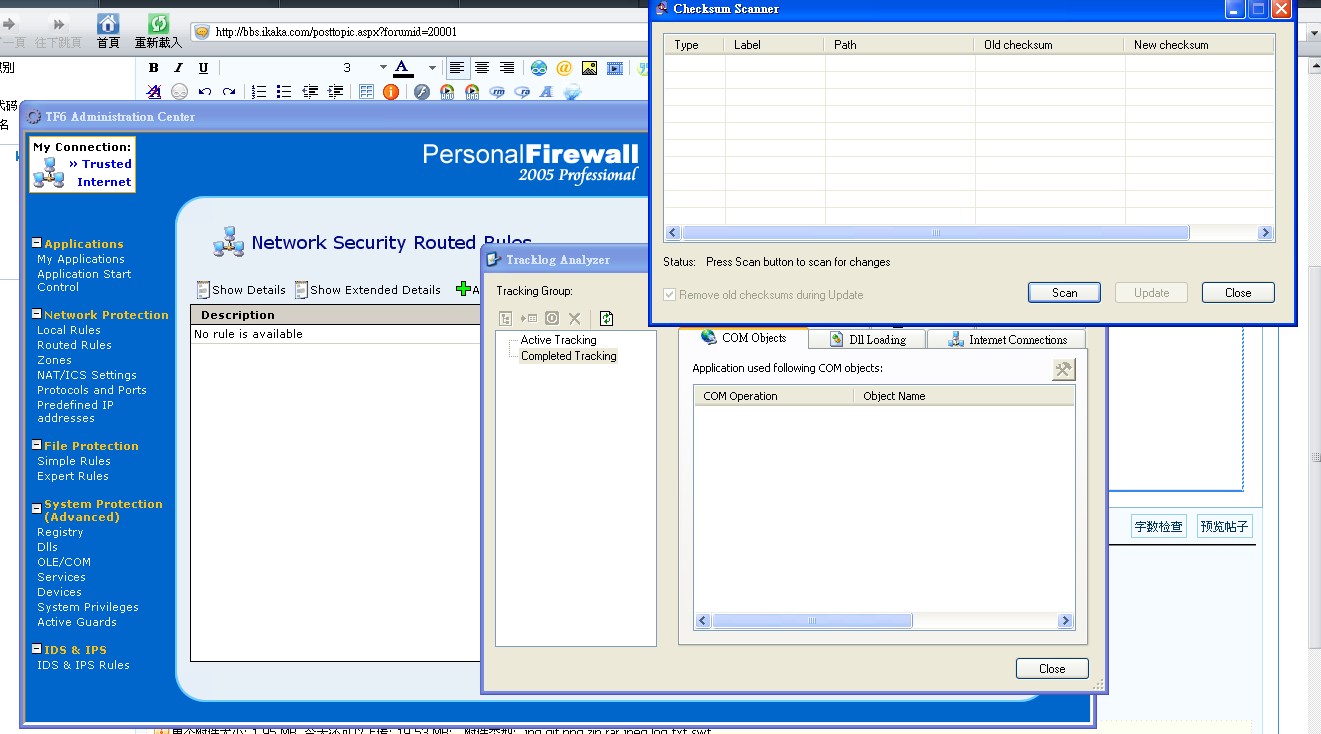Align text right in post editor

[x=507, y=68]
